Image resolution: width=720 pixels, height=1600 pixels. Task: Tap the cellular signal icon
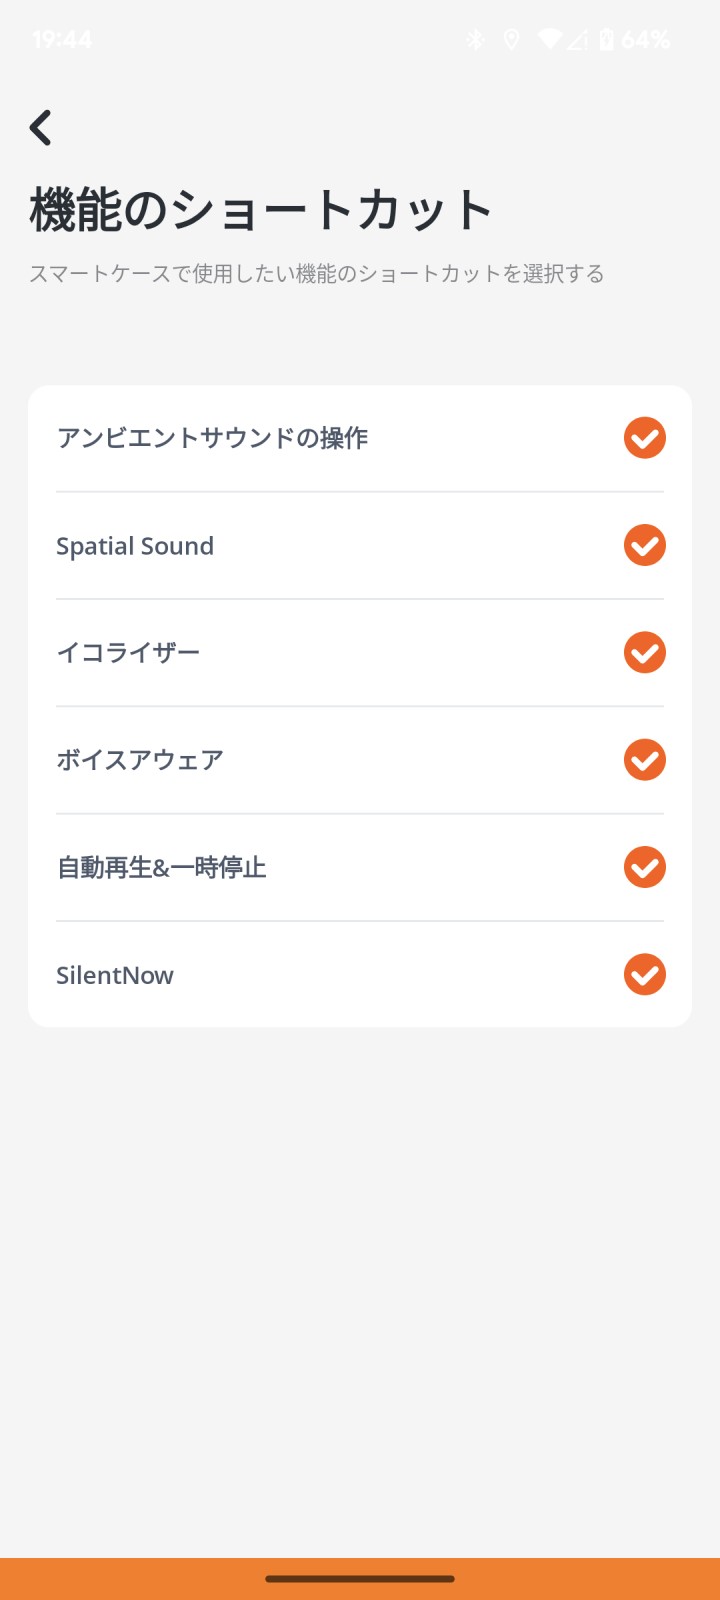578,40
